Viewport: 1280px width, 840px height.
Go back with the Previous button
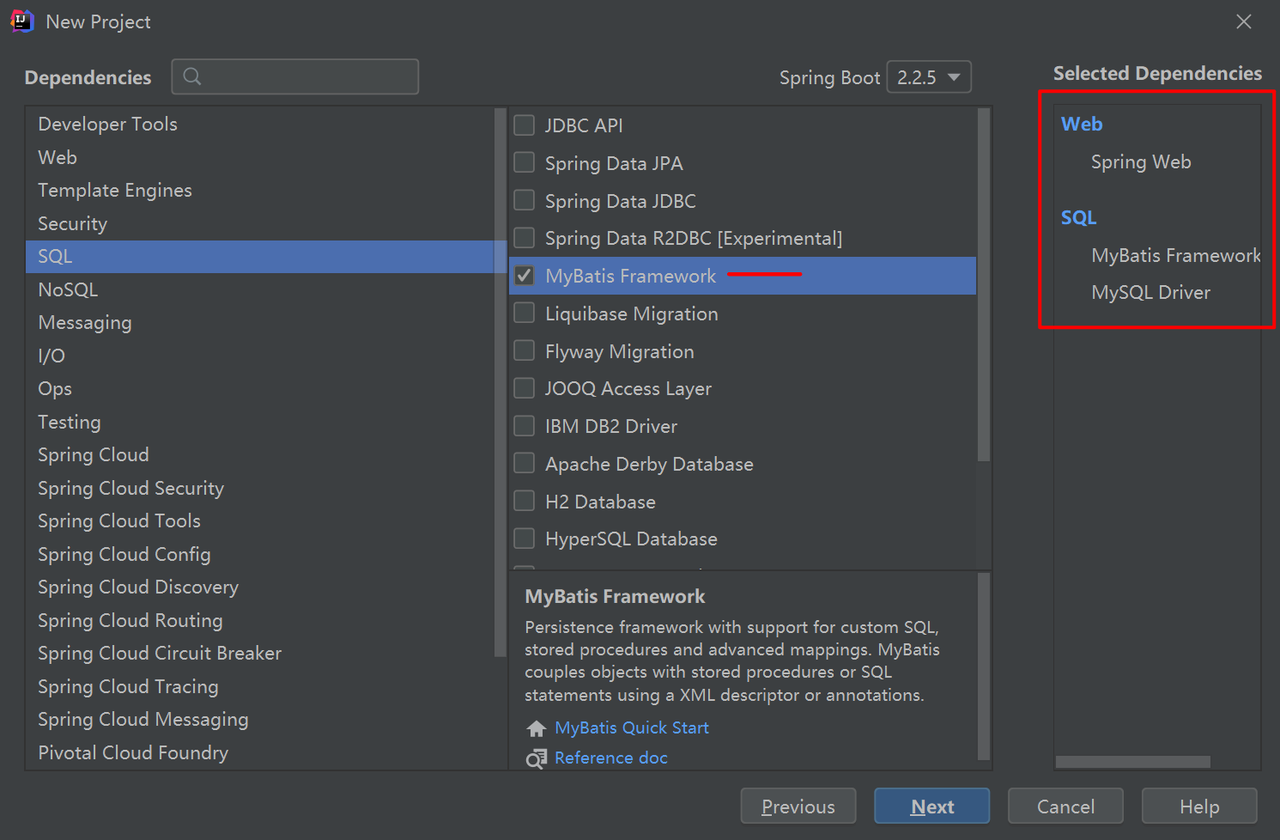798,806
